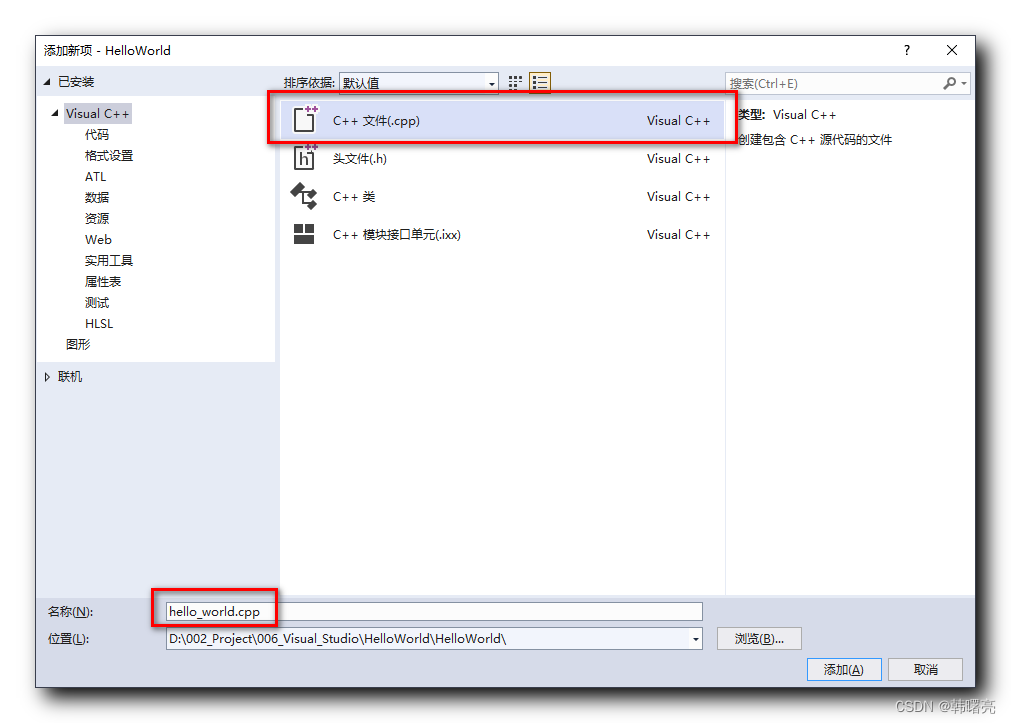This screenshot has width=1011, height=723.
Task: Select the 格式设置 category
Action: click(109, 155)
